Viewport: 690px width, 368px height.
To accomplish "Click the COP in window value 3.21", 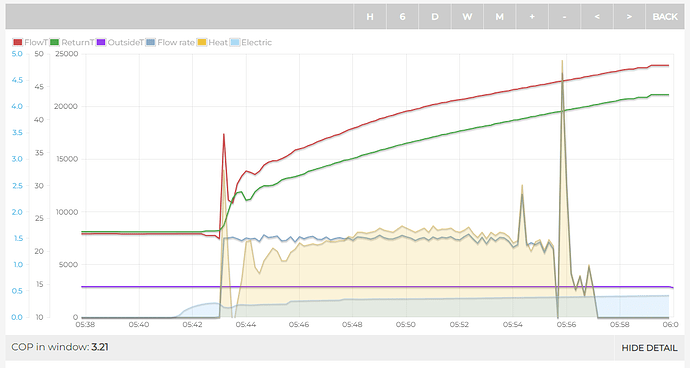I will coord(100,347).
